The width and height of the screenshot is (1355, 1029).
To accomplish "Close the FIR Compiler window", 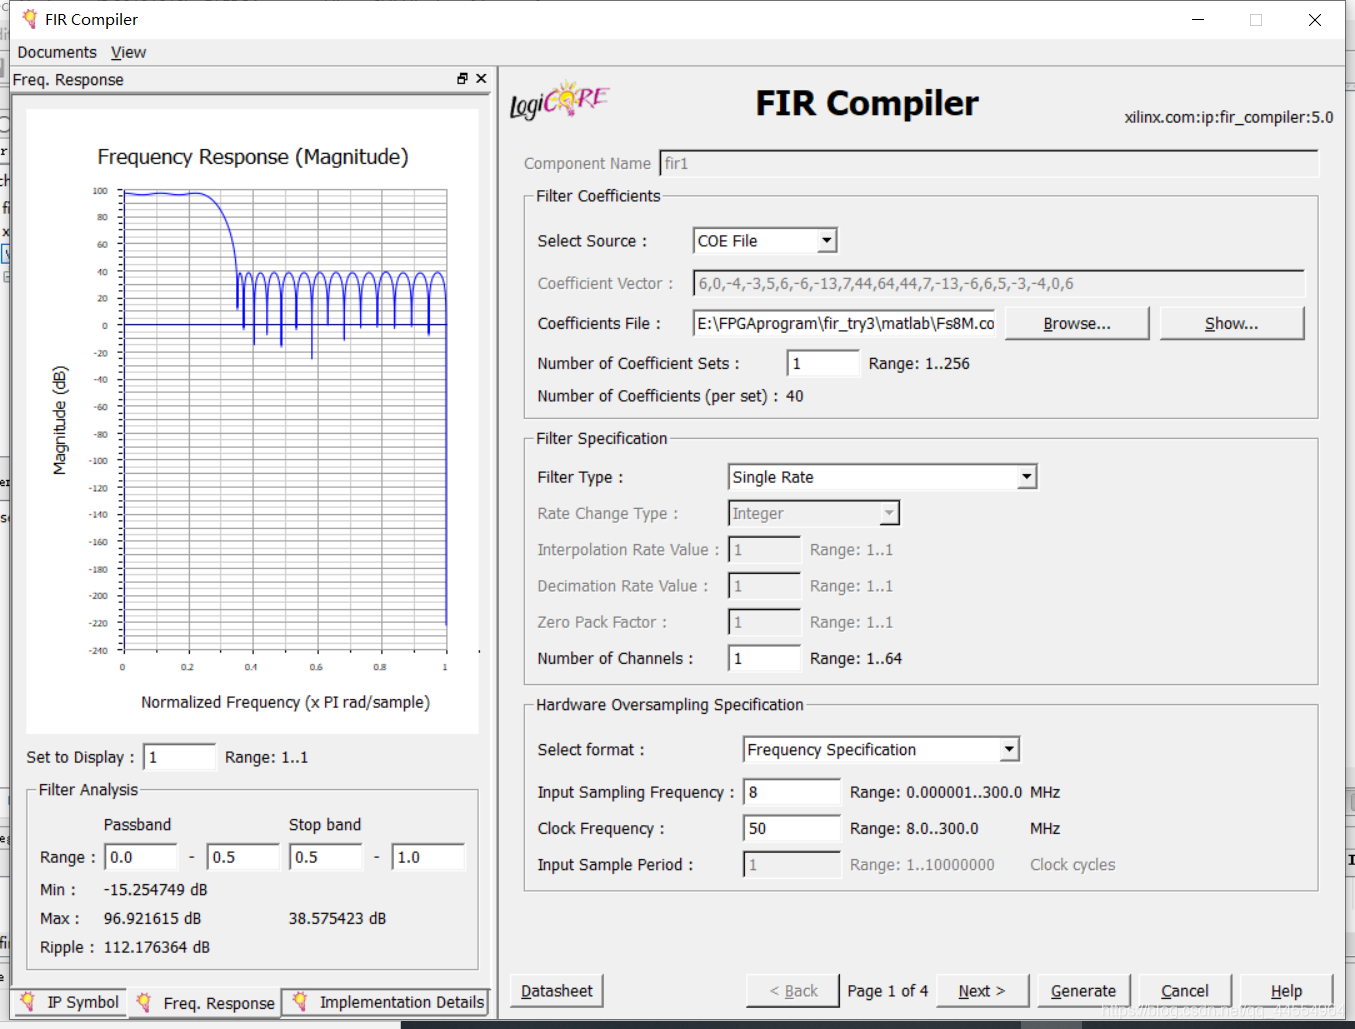I will [1315, 20].
